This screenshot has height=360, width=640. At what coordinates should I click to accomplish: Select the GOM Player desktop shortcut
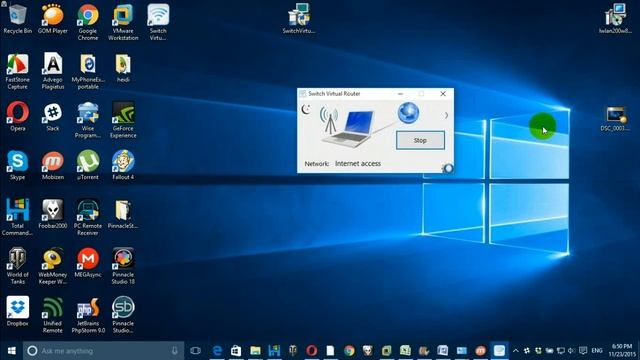(x=53, y=19)
